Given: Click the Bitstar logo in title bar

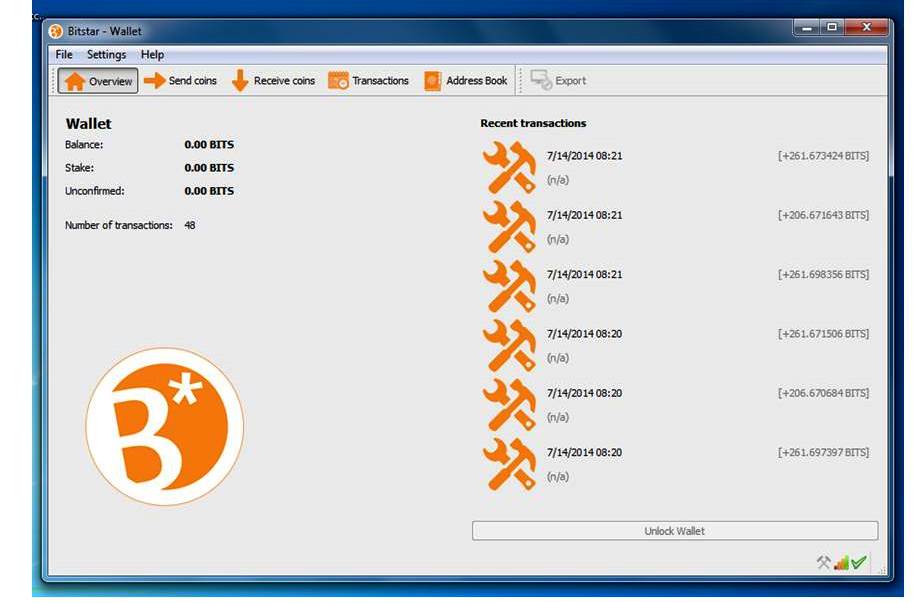Looking at the screenshot, I should [56, 31].
